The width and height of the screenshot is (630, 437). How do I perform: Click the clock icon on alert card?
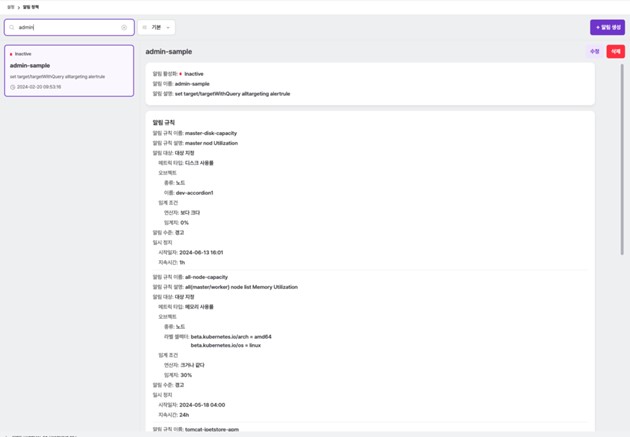point(12,87)
